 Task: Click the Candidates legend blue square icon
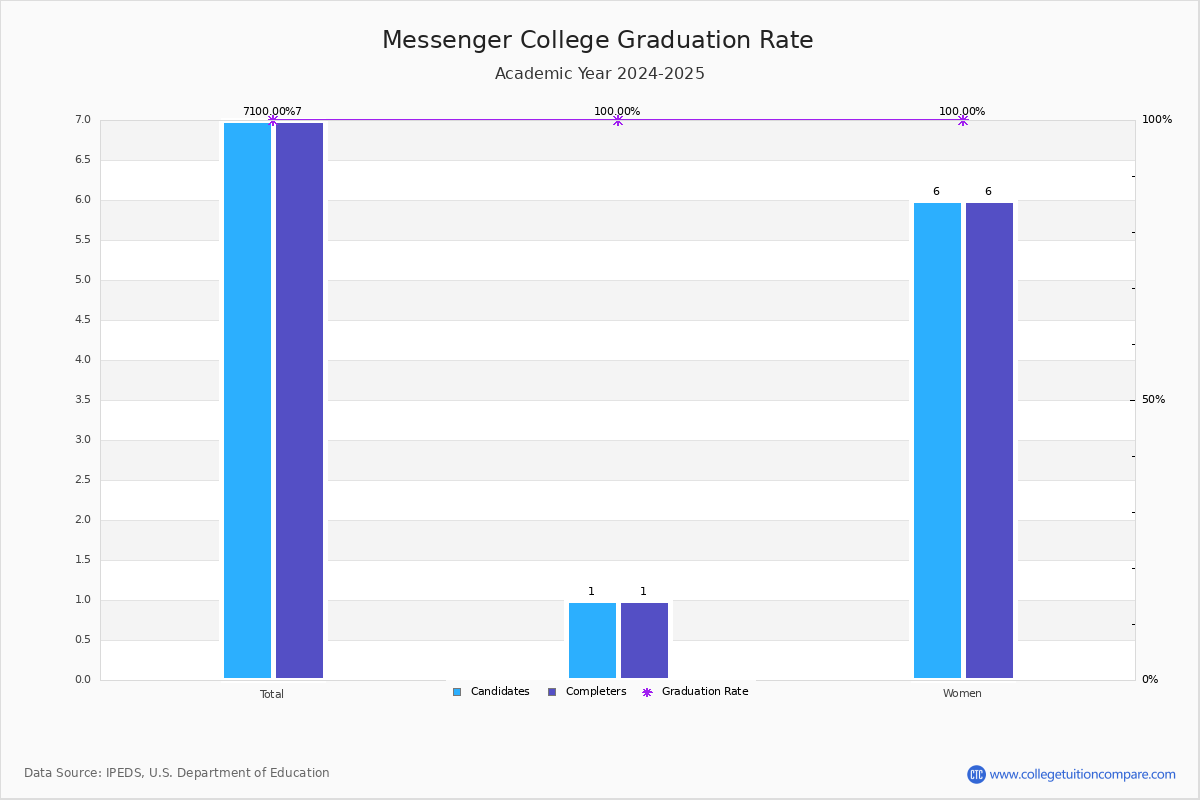pyautogui.click(x=457, y=692)
